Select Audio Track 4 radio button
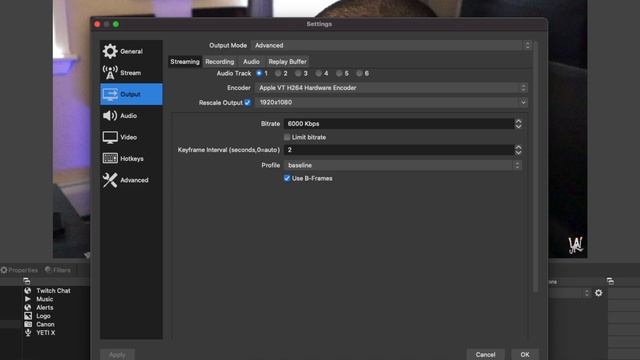Screen dimensions: 640x360 pos(318,73)
